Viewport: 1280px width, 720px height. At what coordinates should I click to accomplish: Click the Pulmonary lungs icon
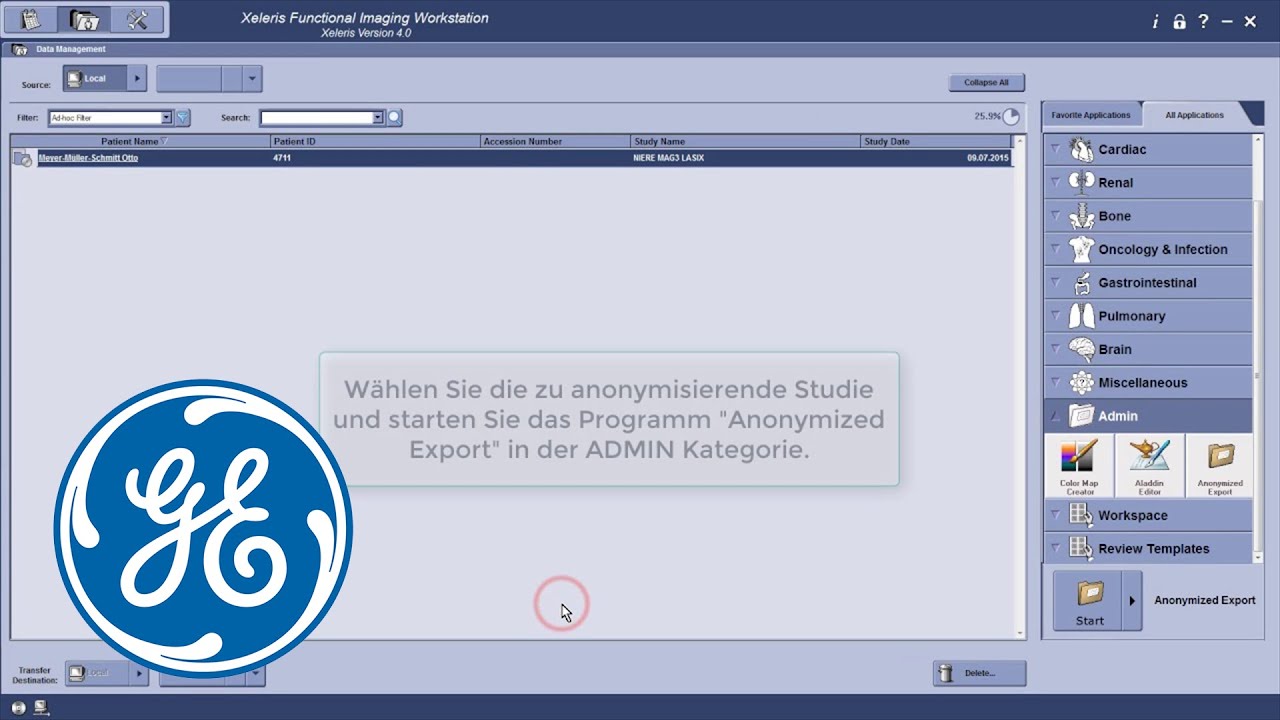(1081, 316)
